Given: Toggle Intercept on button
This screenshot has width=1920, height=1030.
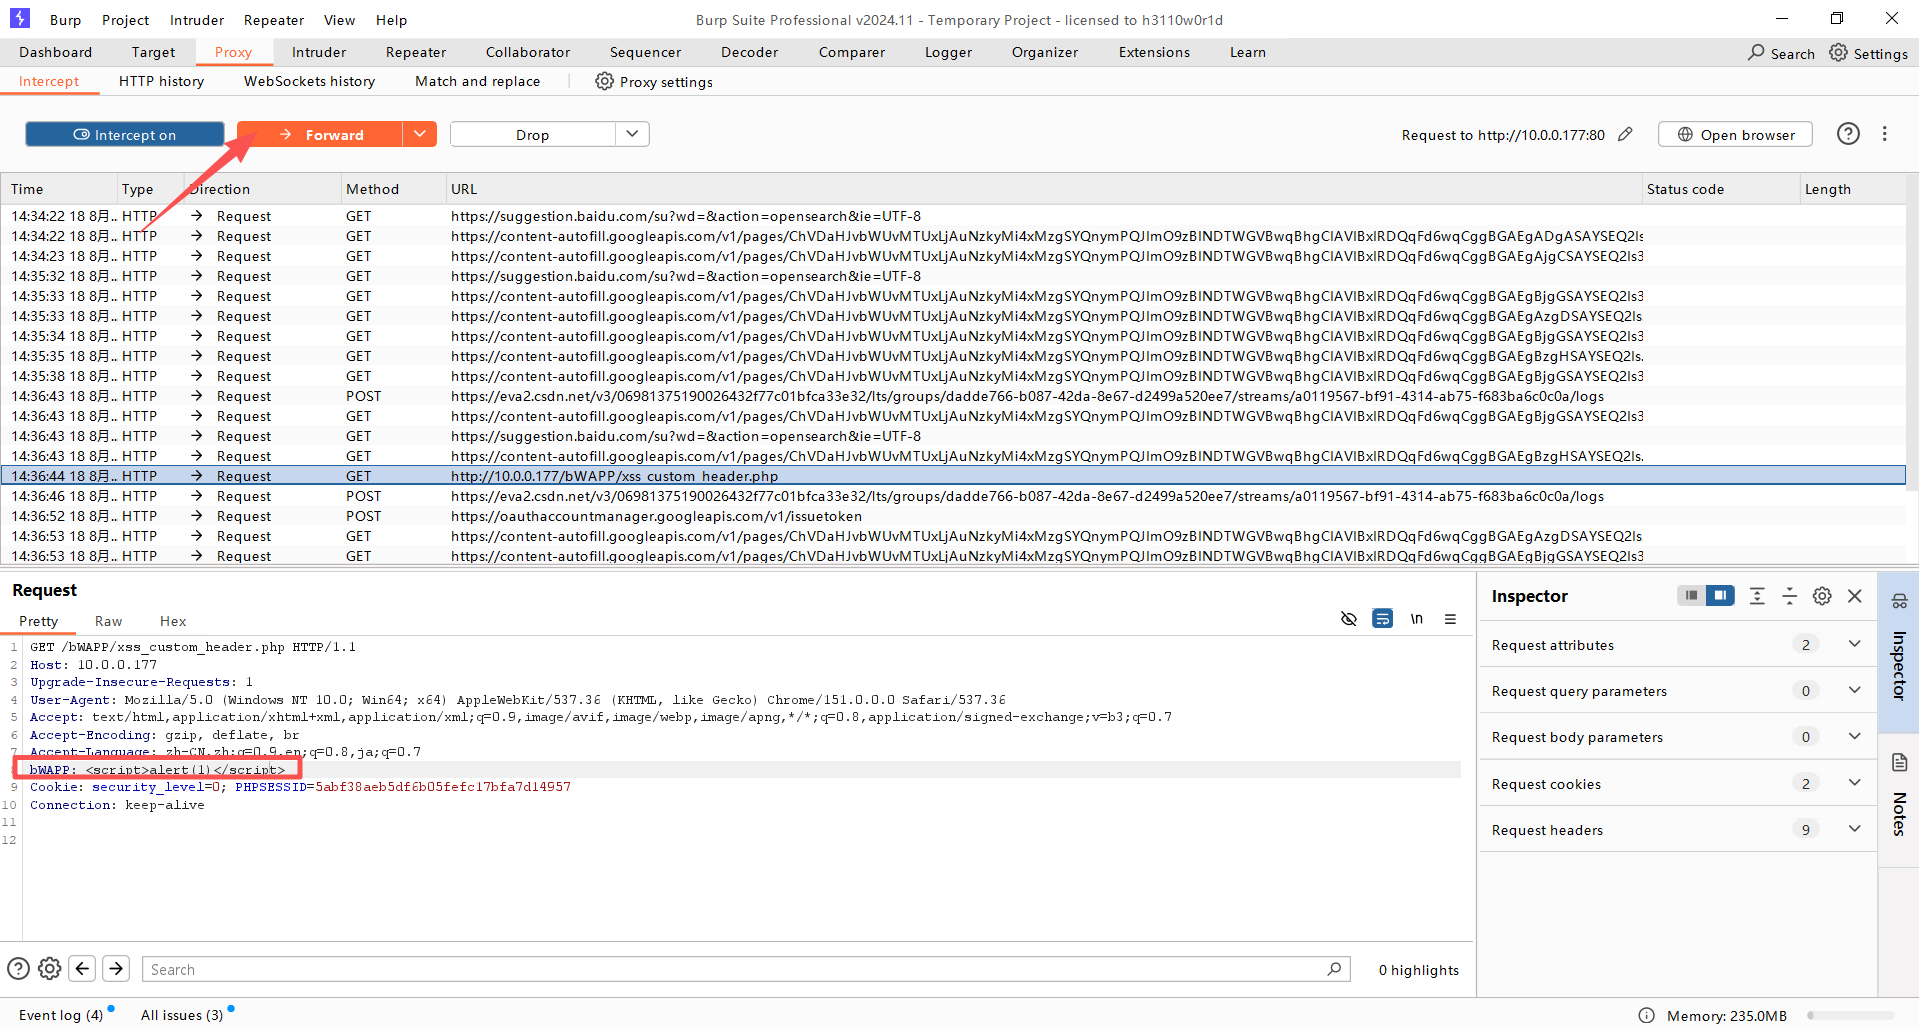Looking at the screenshot, I should pos(125,134).
